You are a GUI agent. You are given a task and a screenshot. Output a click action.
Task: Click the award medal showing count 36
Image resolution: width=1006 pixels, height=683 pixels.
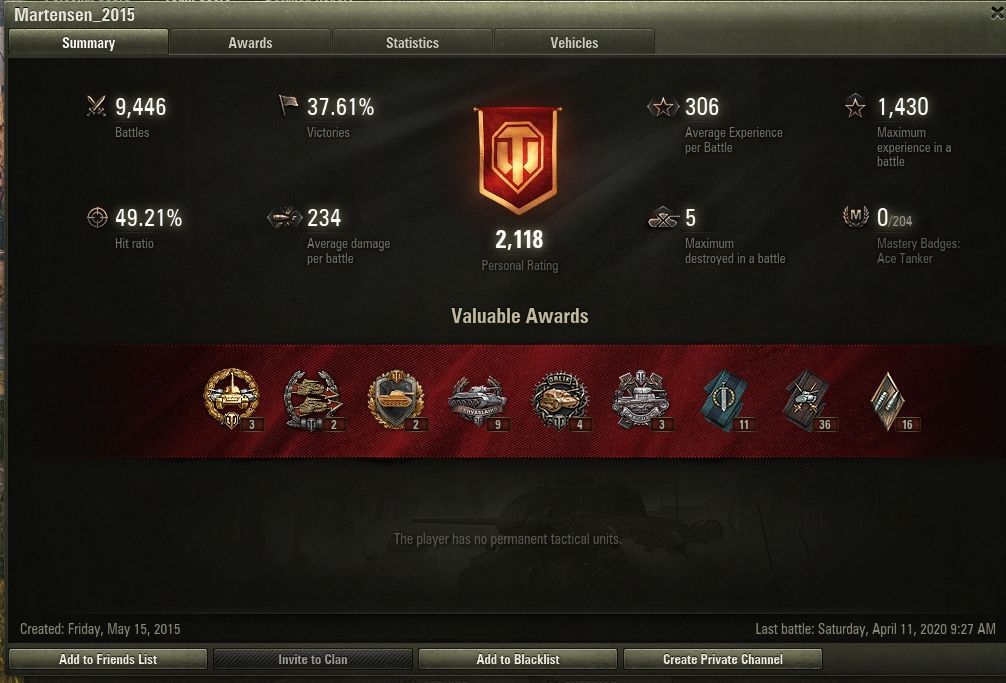(x=808, y=400)
